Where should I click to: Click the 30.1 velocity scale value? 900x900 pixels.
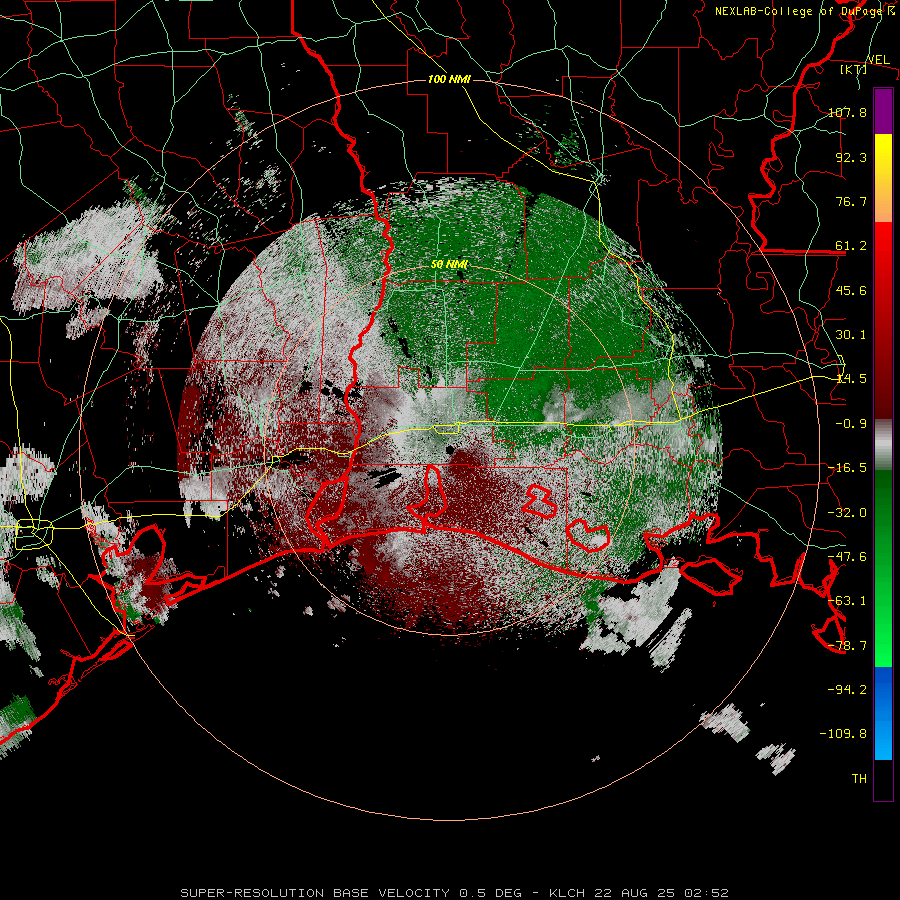(x=851, y=335)
